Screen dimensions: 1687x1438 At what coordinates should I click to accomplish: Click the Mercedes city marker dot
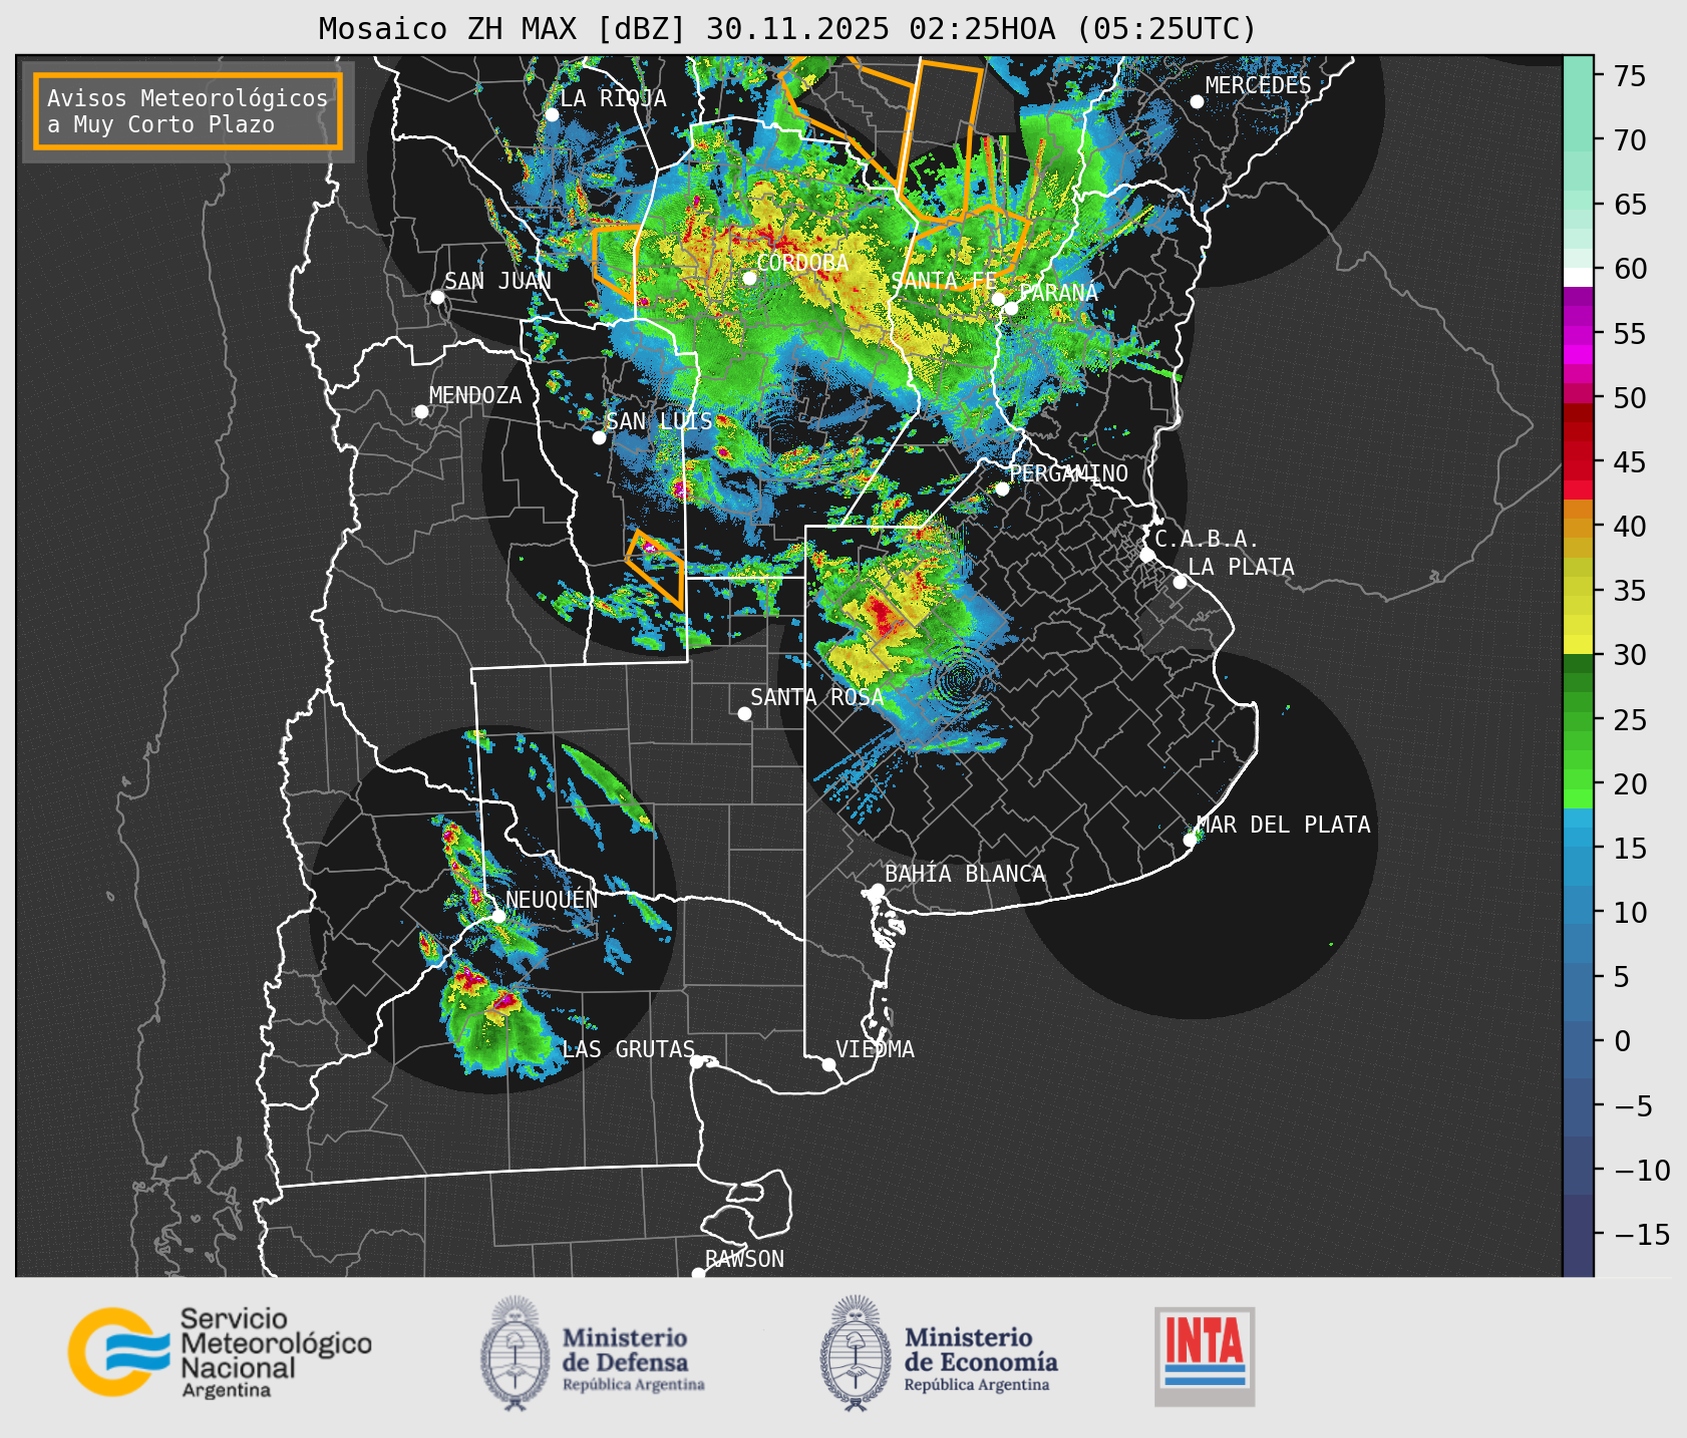coord(1196,102)
